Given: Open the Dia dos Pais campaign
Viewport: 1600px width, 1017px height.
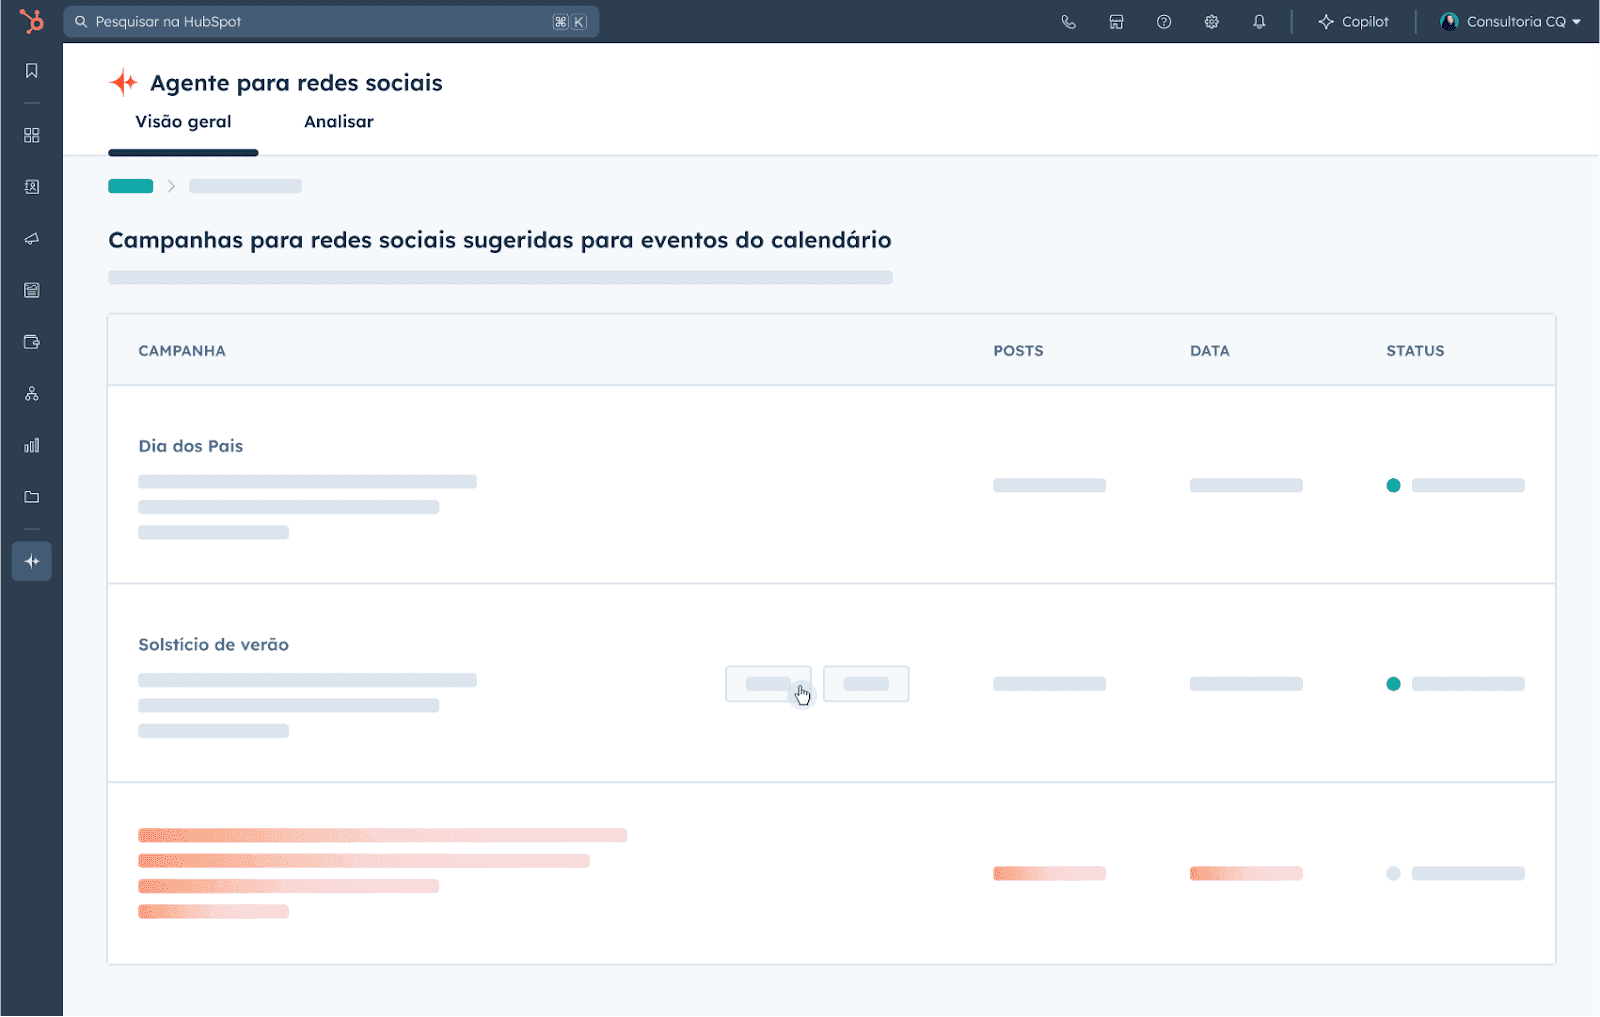Looking at the screenshot, I should [191, 446].
